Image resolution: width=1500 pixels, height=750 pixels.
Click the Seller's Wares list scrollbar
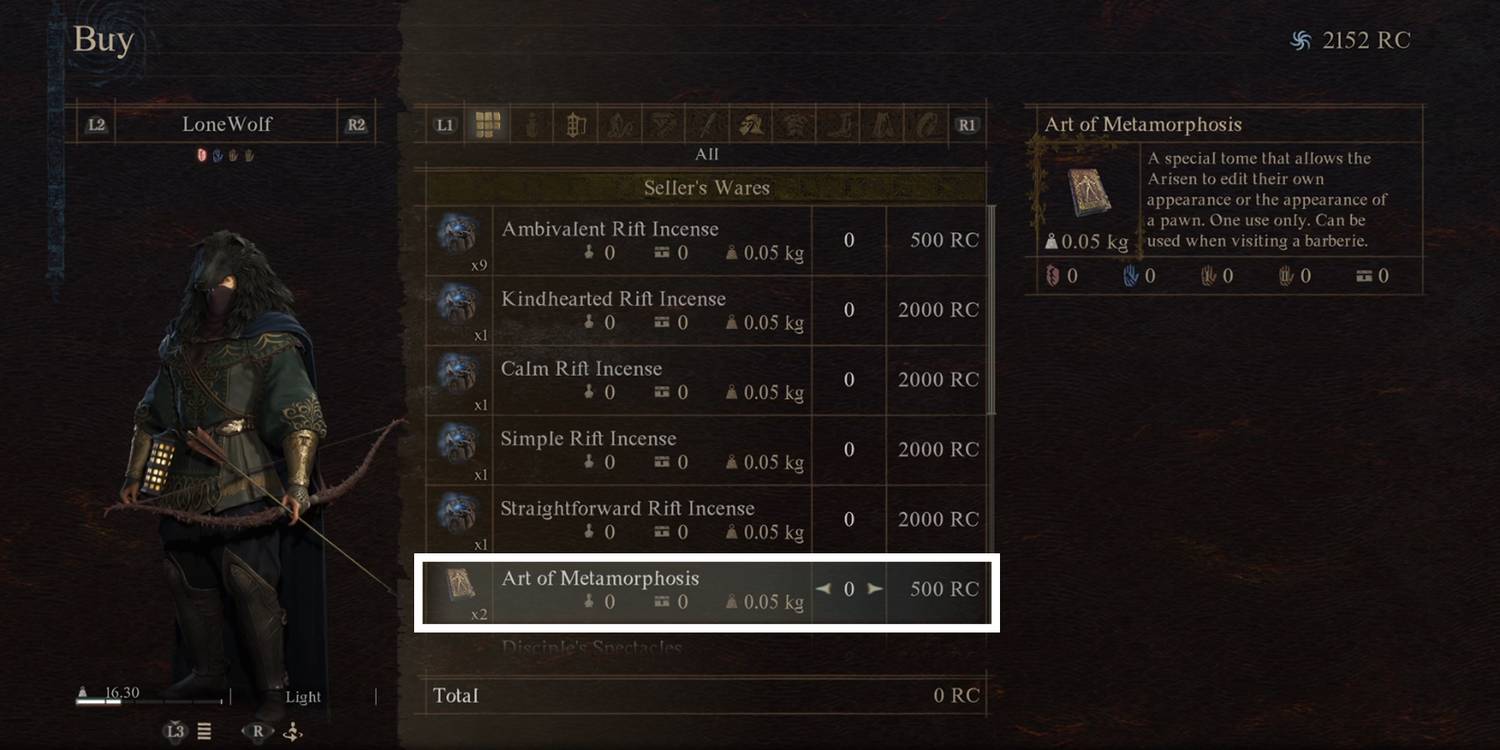tap(992, 310)
